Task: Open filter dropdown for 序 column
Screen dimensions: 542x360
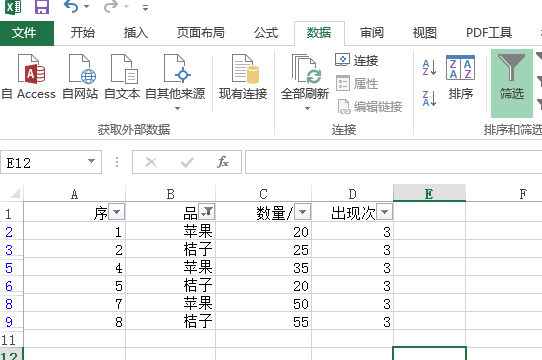Action: point(116,212)
